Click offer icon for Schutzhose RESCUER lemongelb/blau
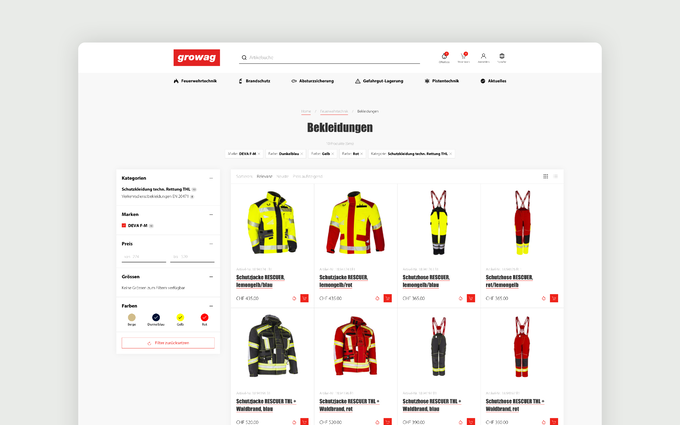 tap(461, 298)
